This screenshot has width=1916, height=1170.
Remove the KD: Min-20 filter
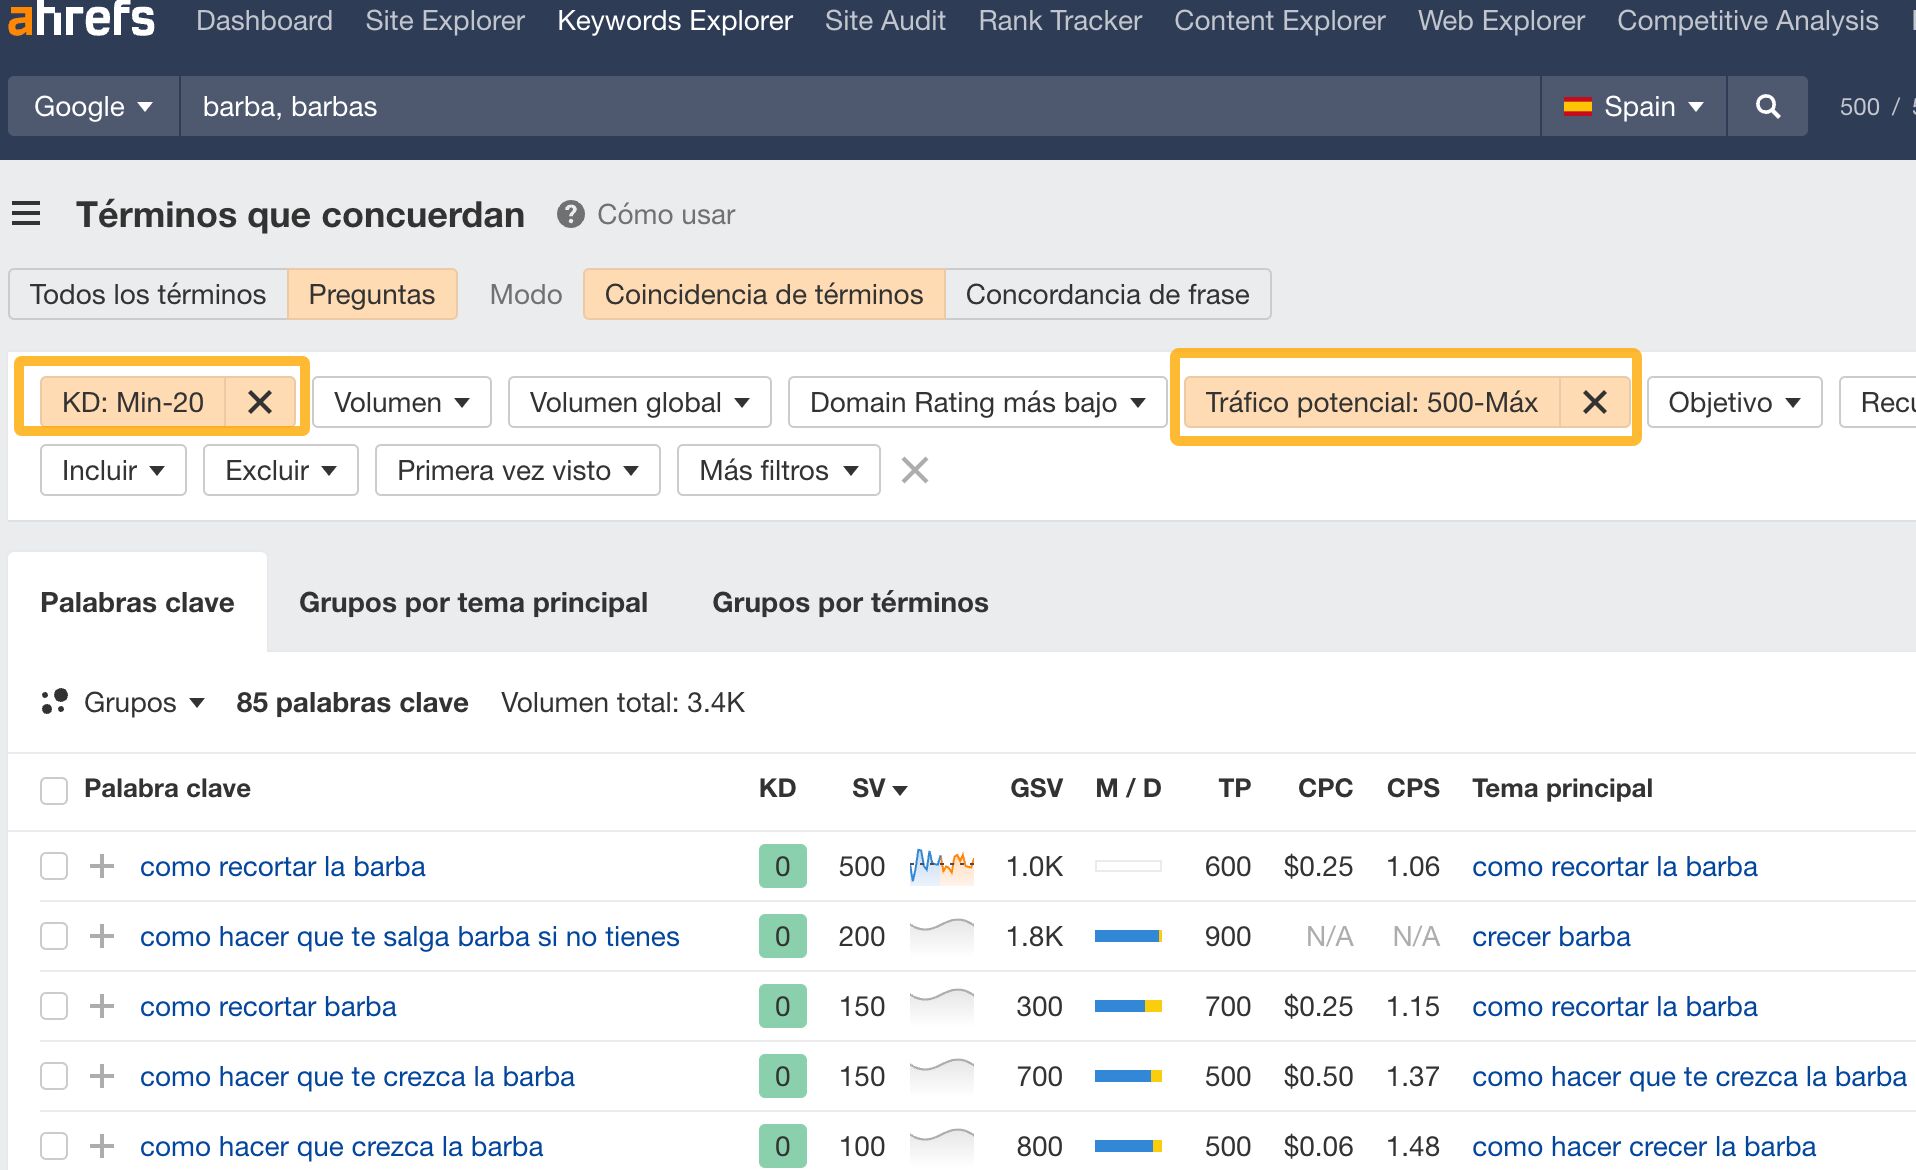tap(261, 402)
